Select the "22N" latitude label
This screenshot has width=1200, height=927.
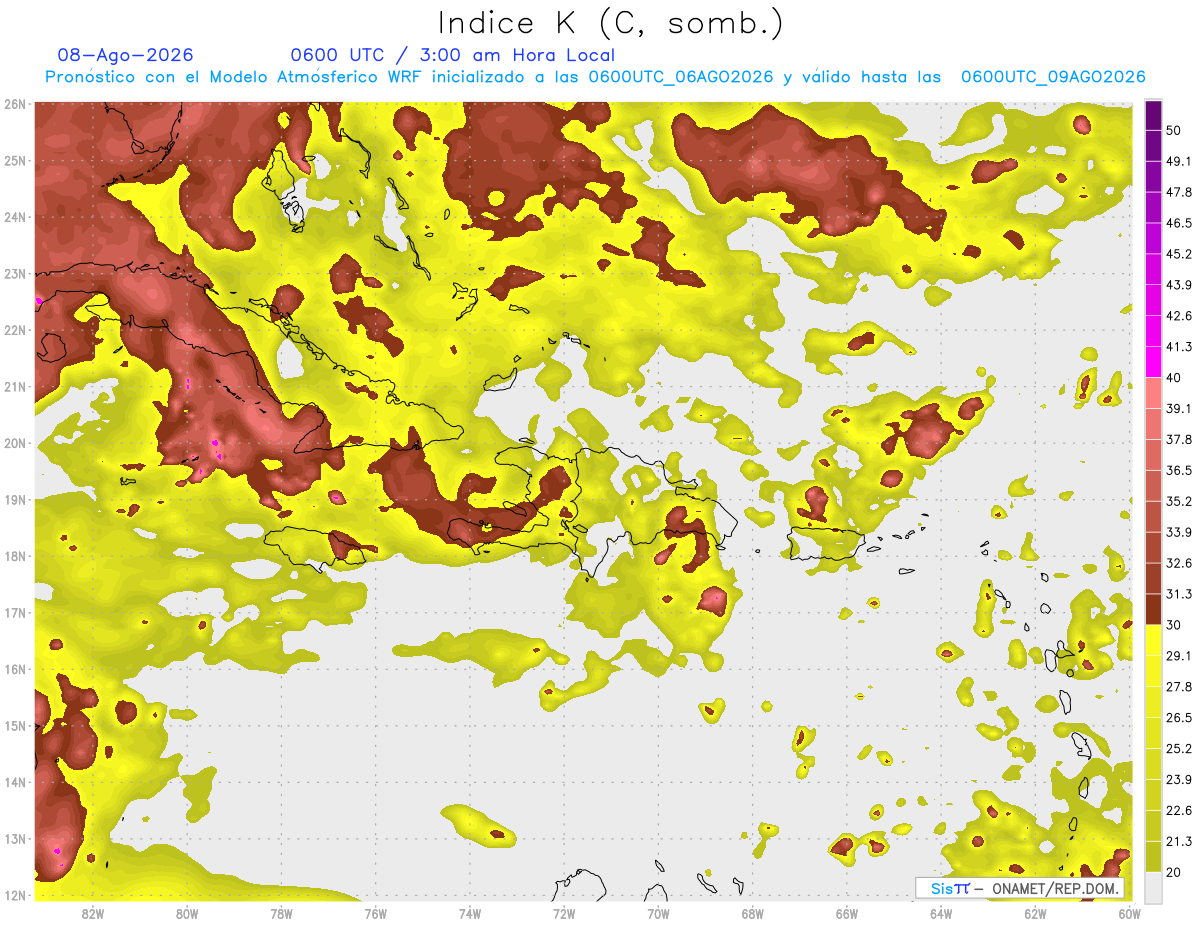pos(15,330)
